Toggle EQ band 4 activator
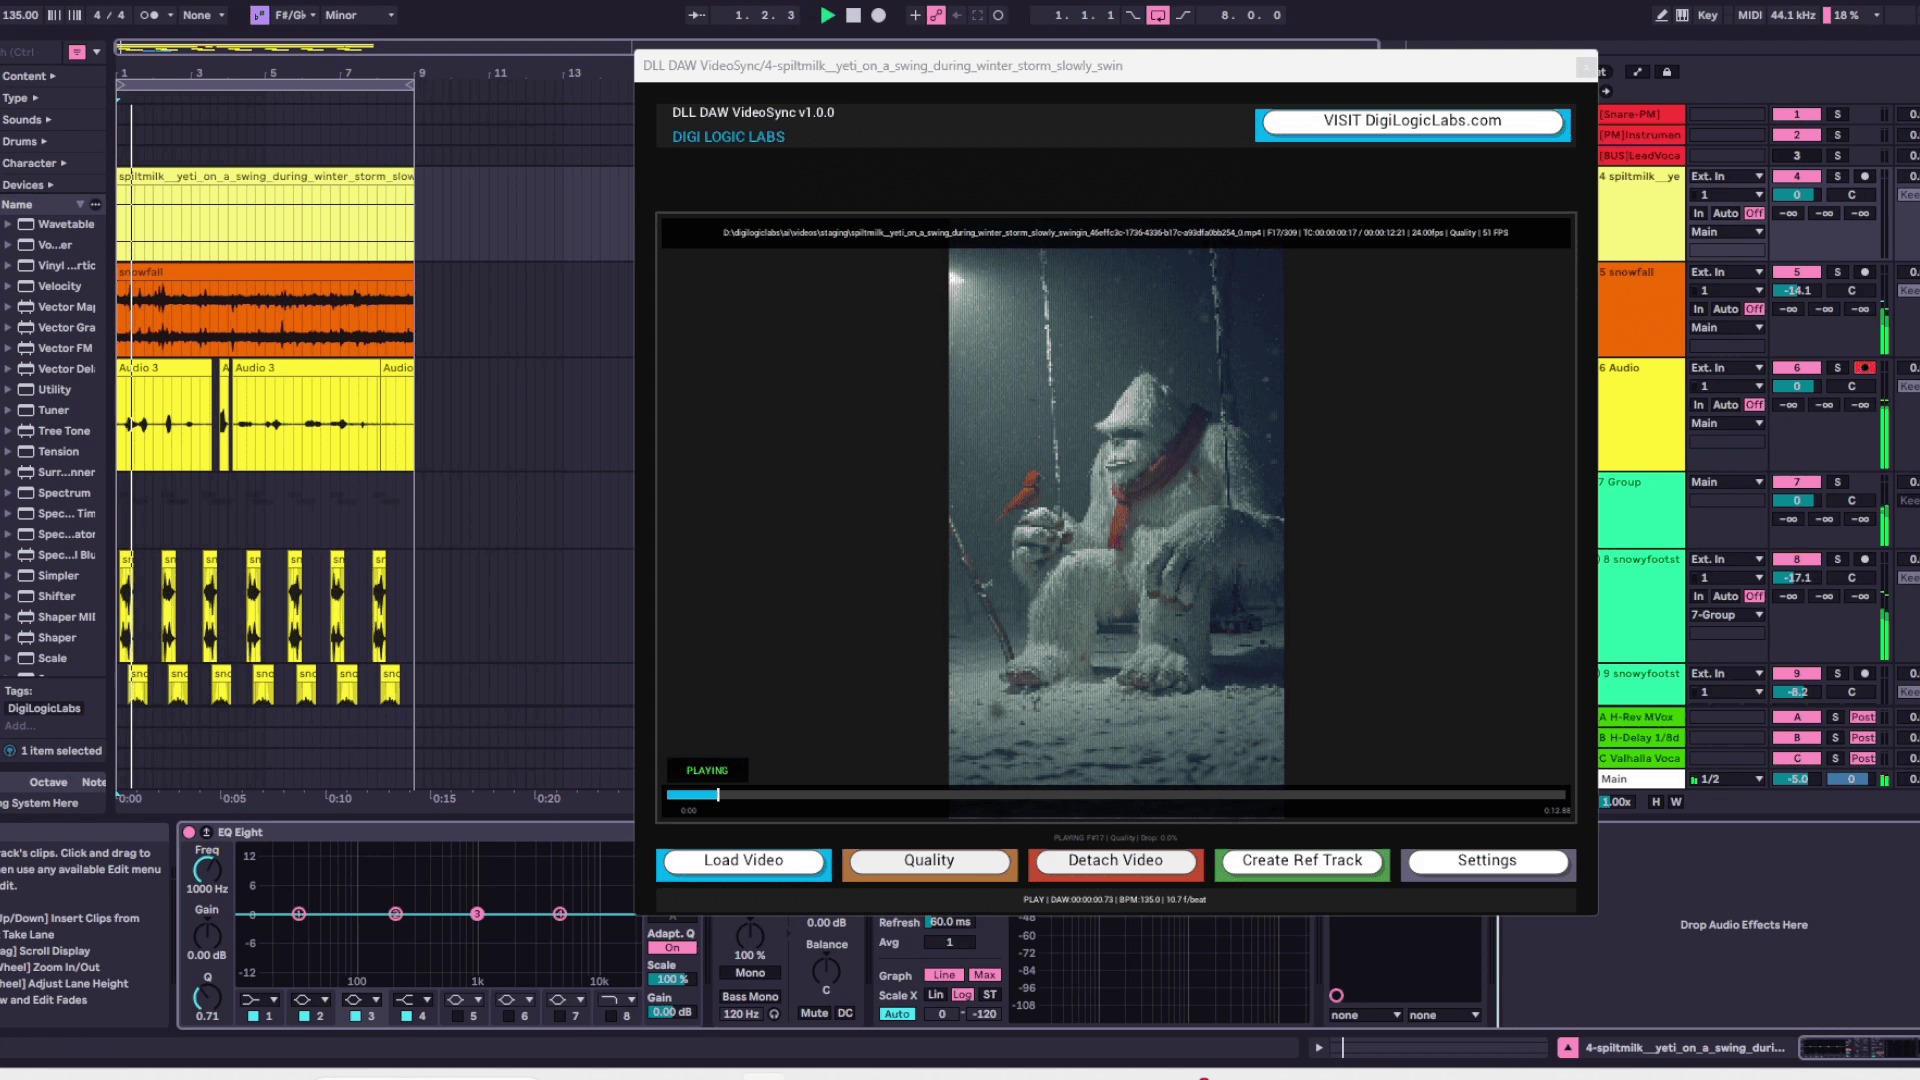 (x=406, y=1016)
